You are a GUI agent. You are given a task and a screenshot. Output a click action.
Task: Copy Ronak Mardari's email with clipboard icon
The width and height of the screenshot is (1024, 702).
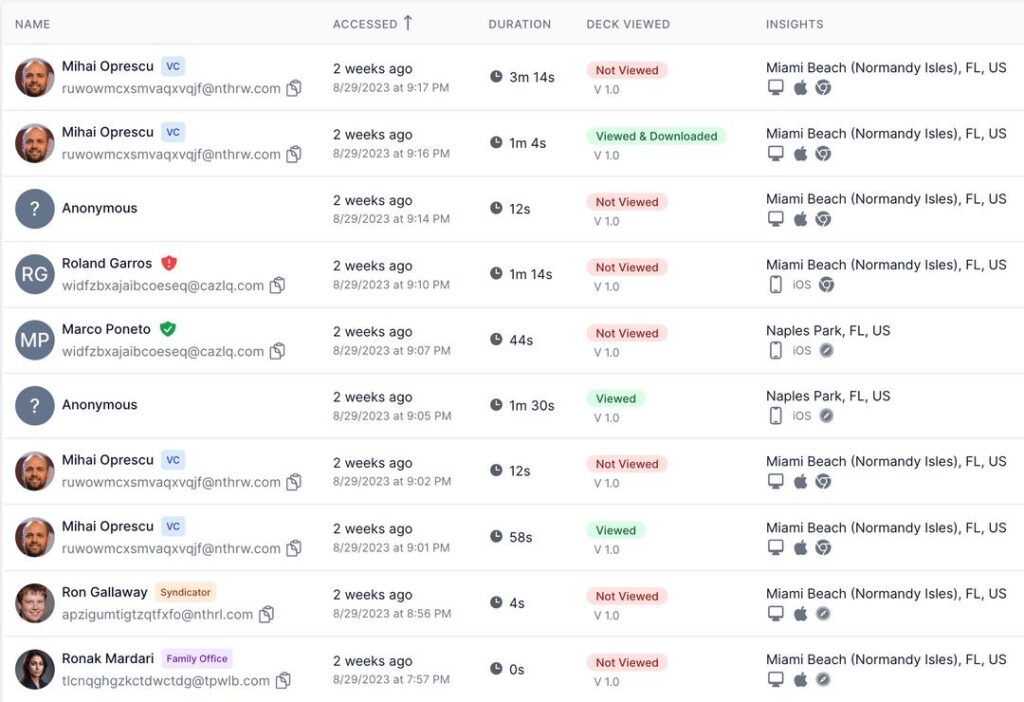[x=284, y=681]
